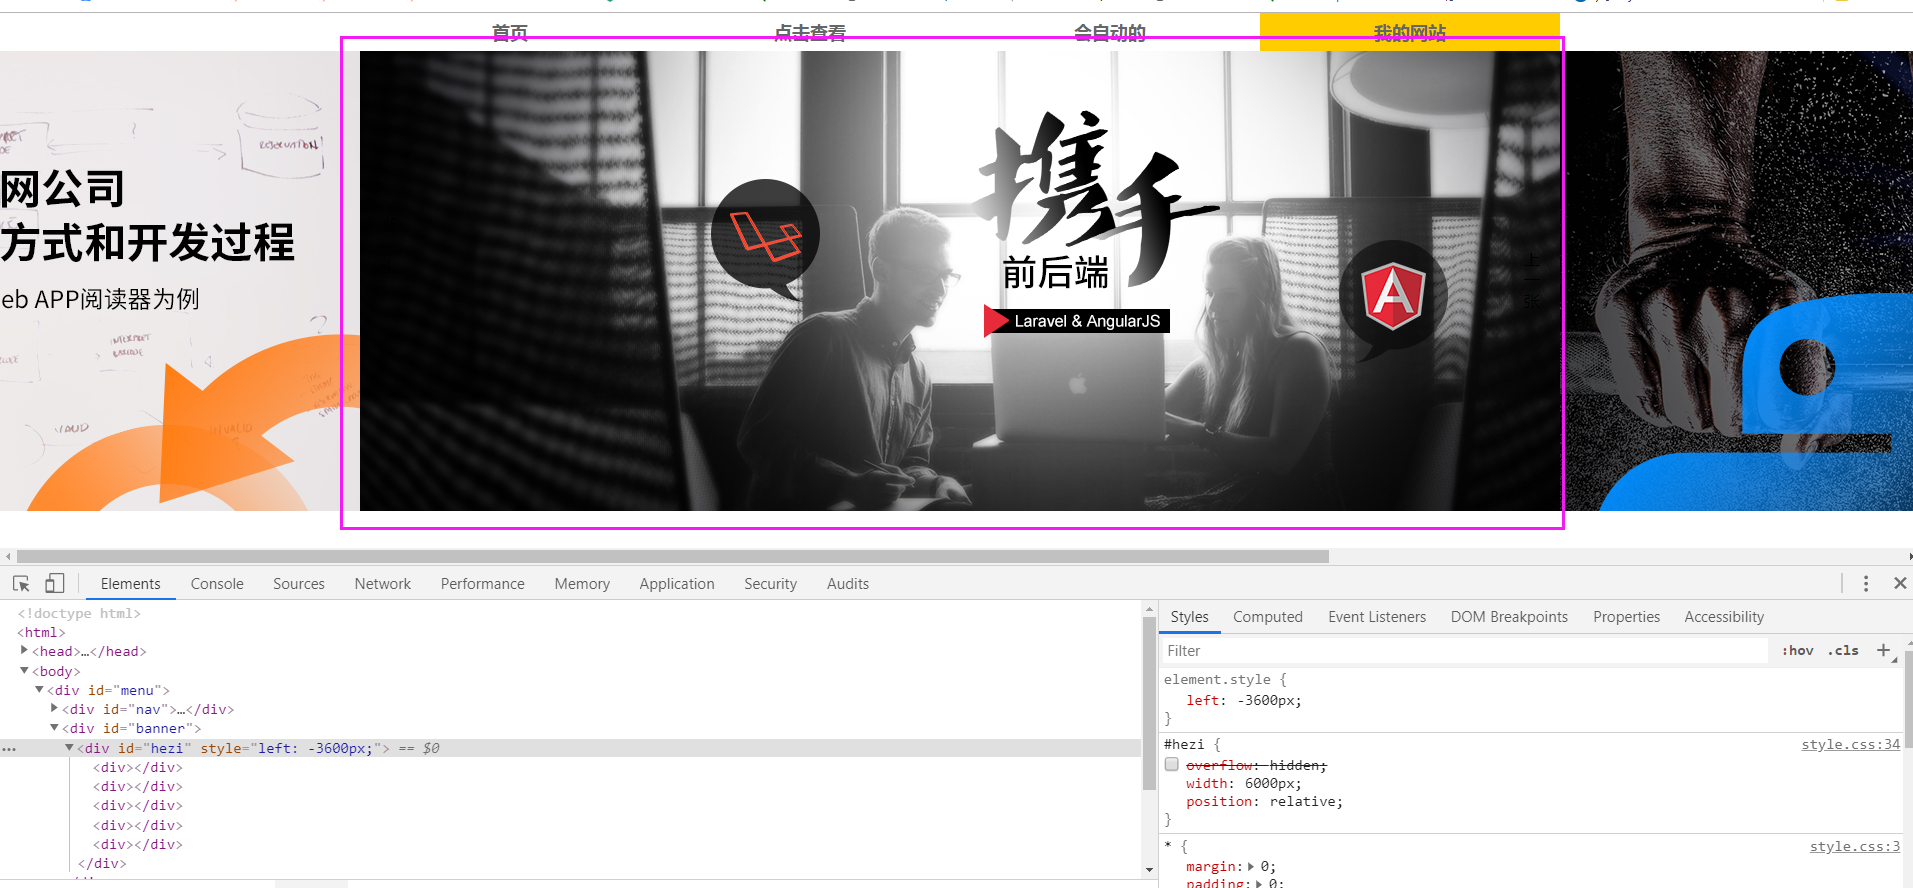This screenshot has height=888, width=1913.
Task: Collapse the div id="banner" node
Action: pos(55,728)
